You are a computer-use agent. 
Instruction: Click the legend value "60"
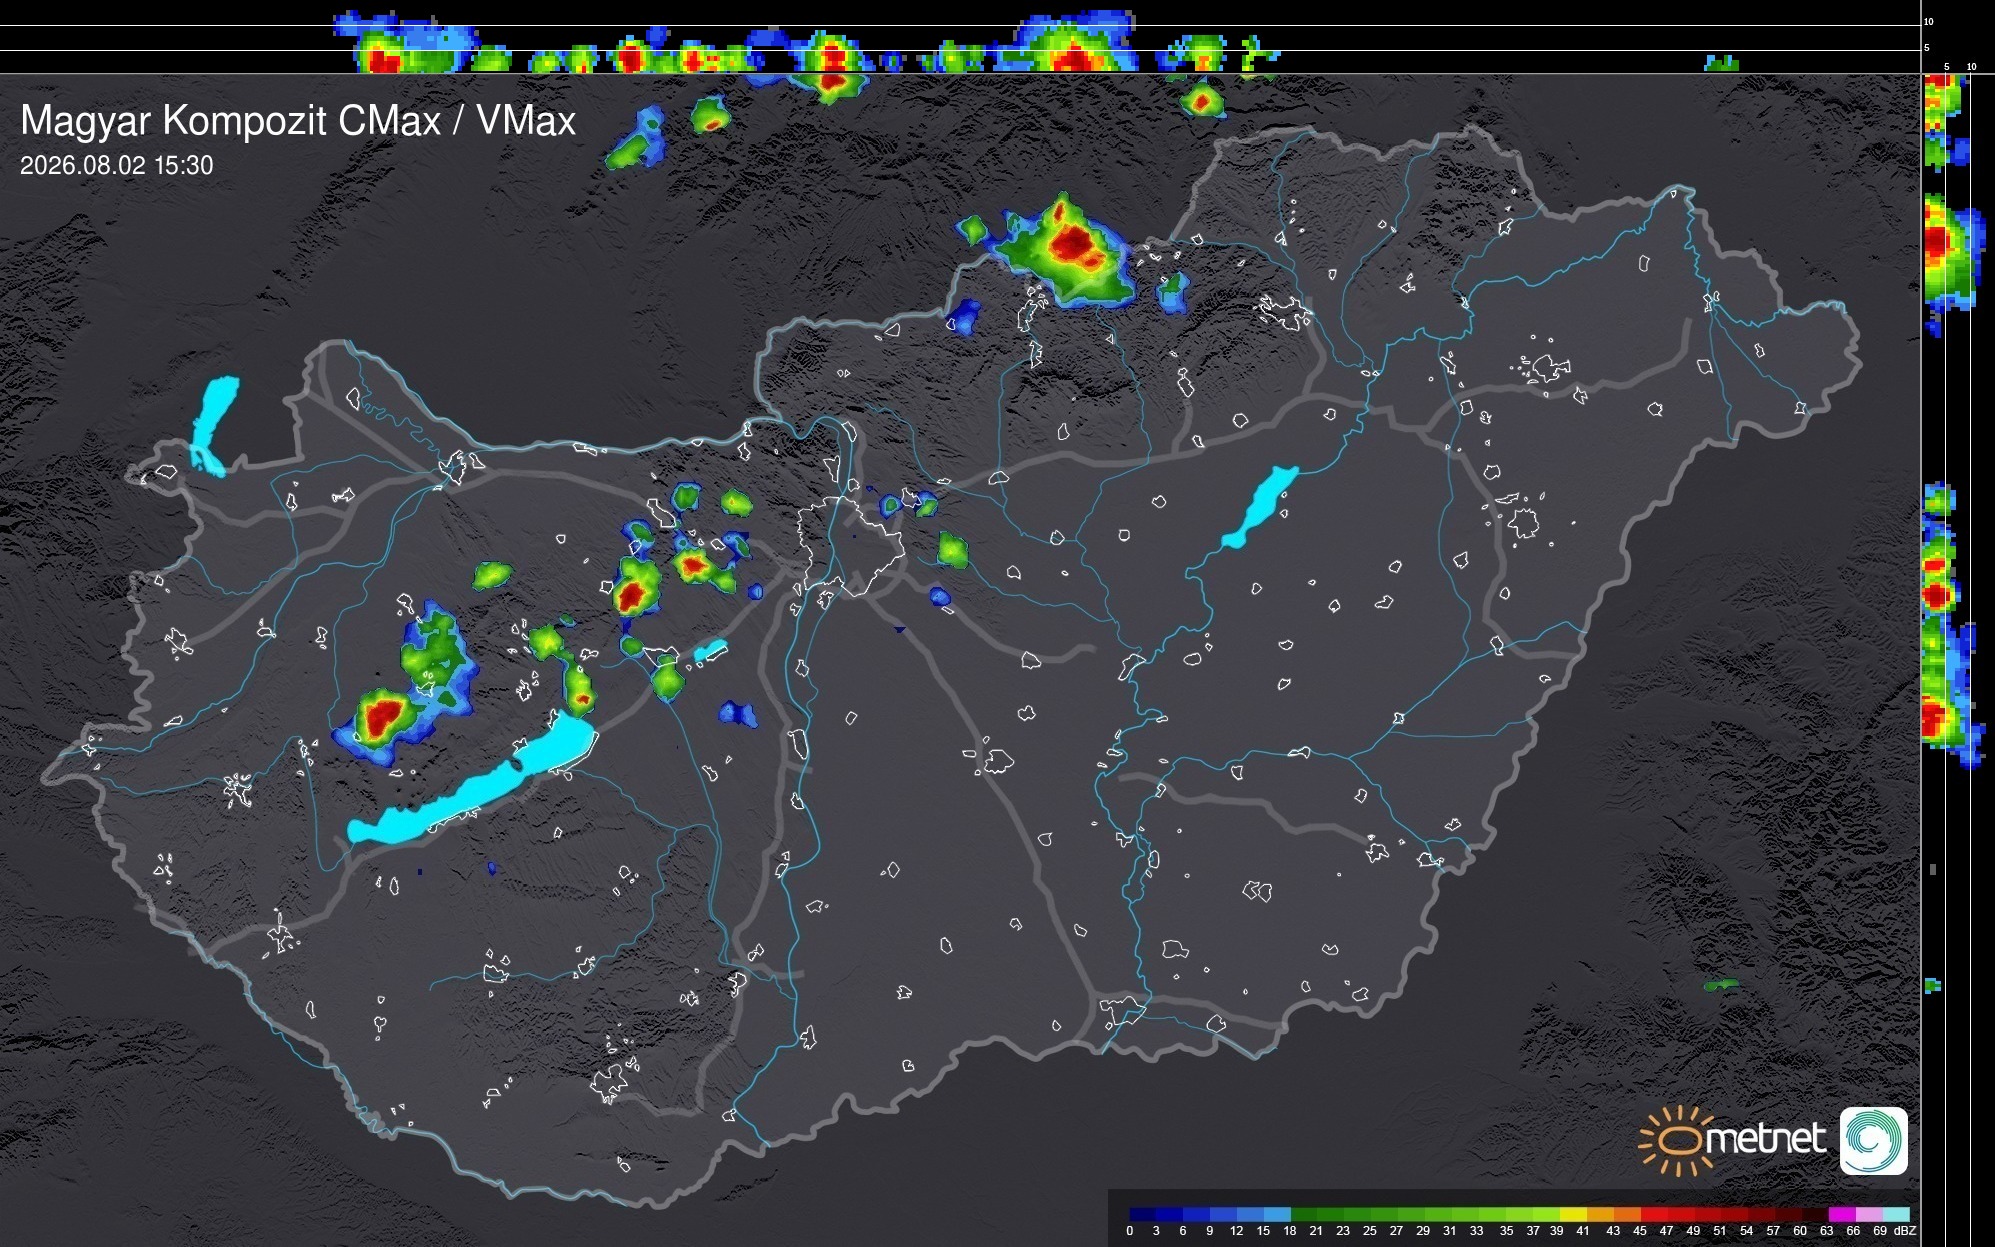(x=1800, y=1231)
